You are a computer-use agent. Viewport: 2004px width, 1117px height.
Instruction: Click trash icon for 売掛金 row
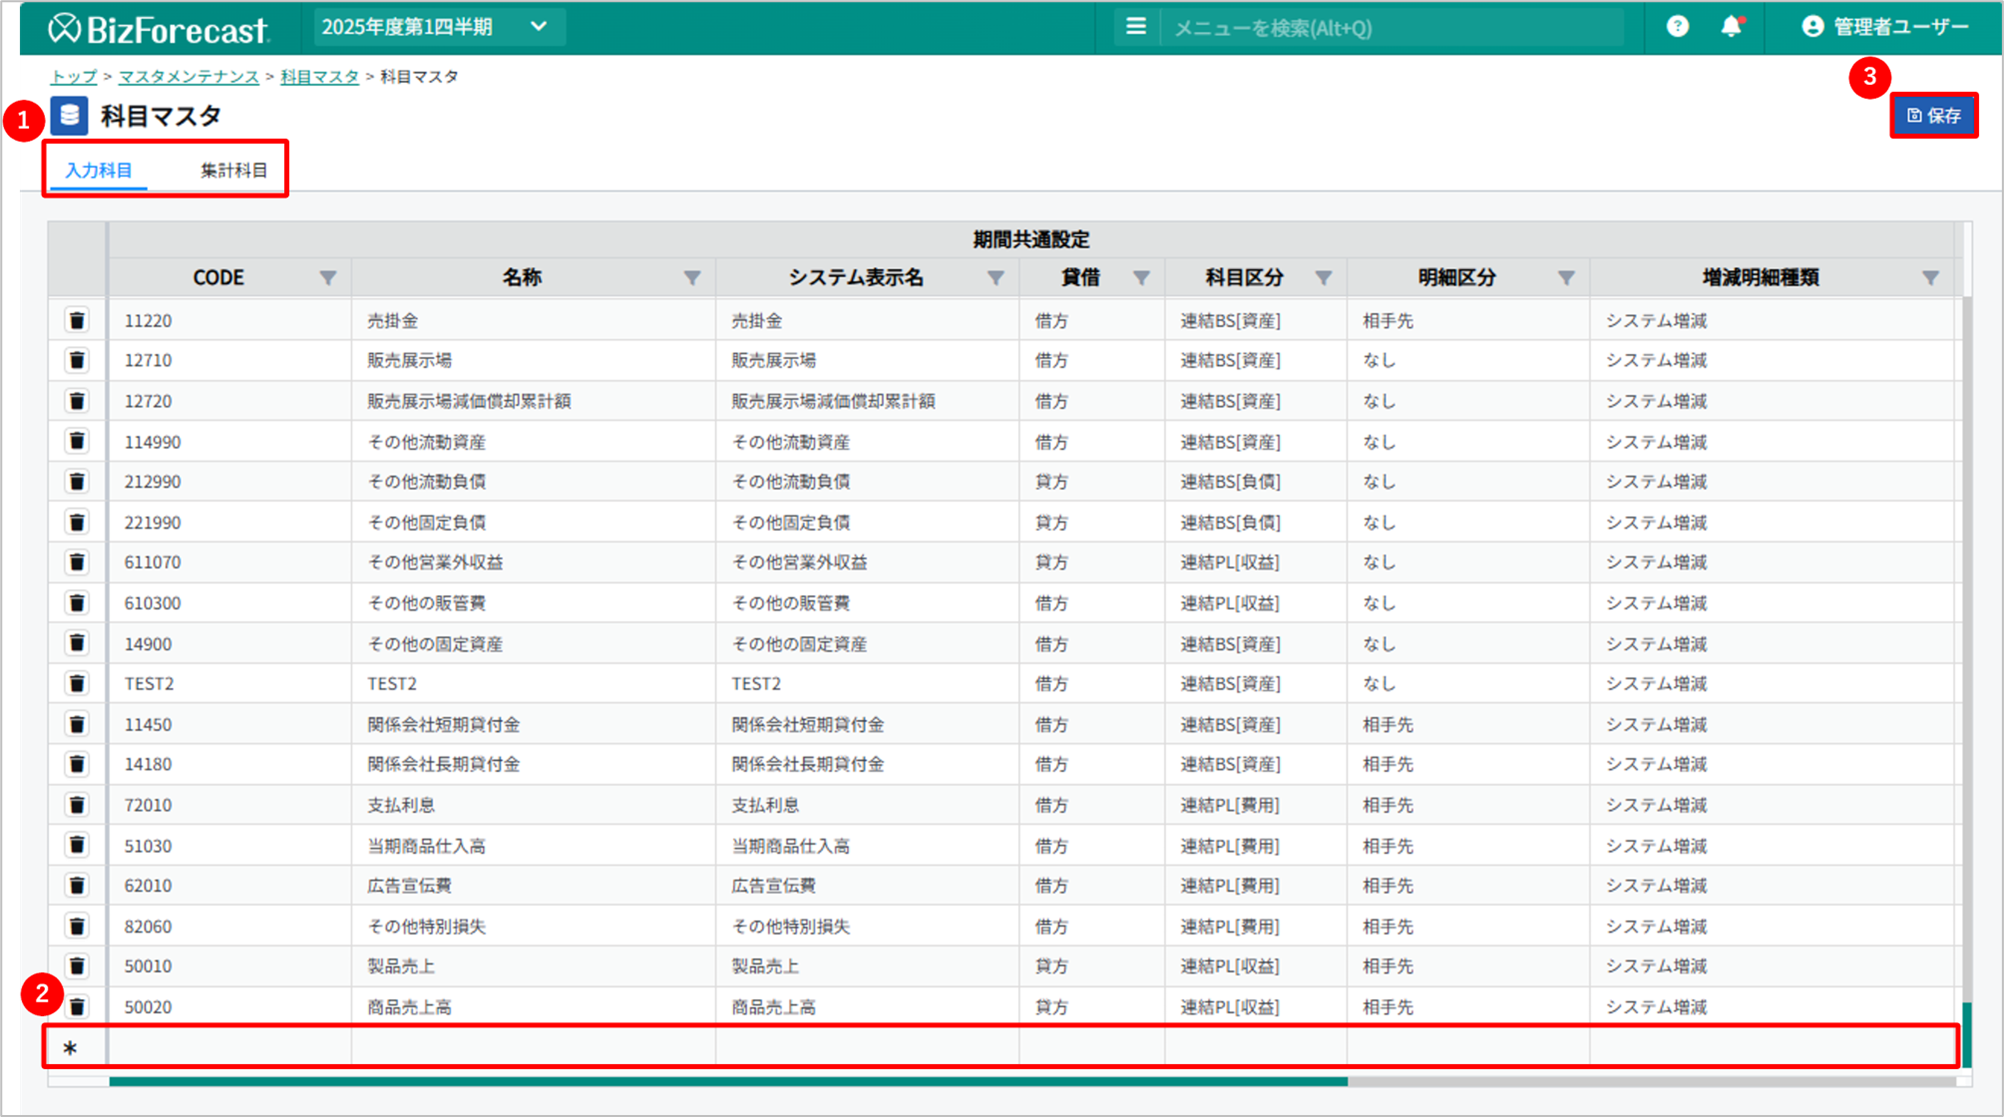[77, 320]
